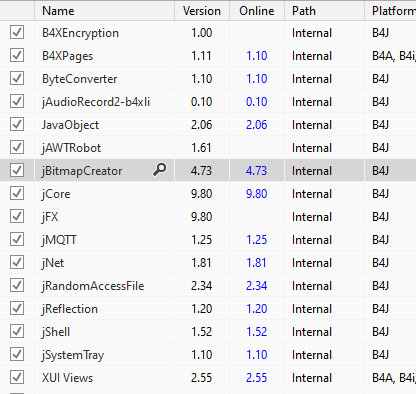The image size is (416, 394).
Task: Click online version 9.80 for jCore
Action: coord(257,194)
